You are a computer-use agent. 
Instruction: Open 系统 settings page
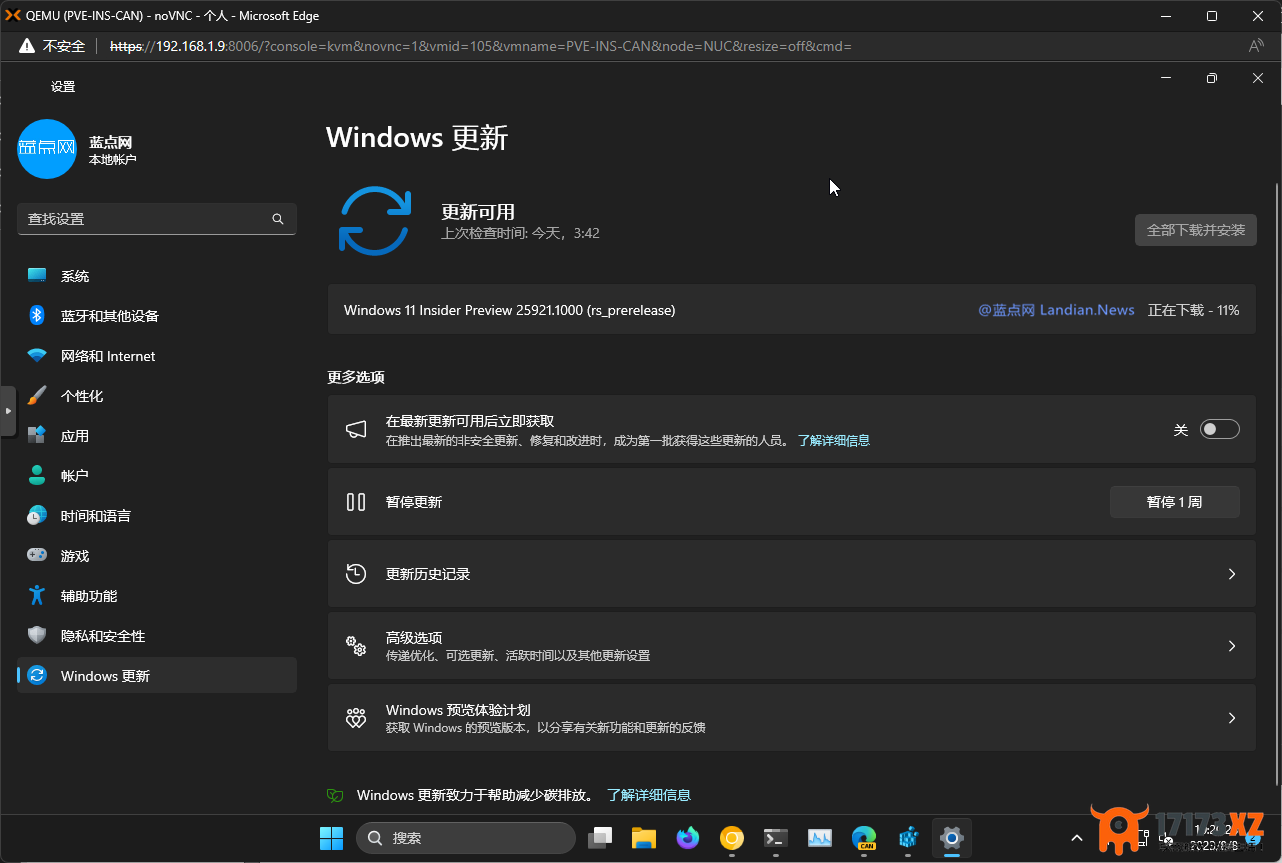(157, 275)
